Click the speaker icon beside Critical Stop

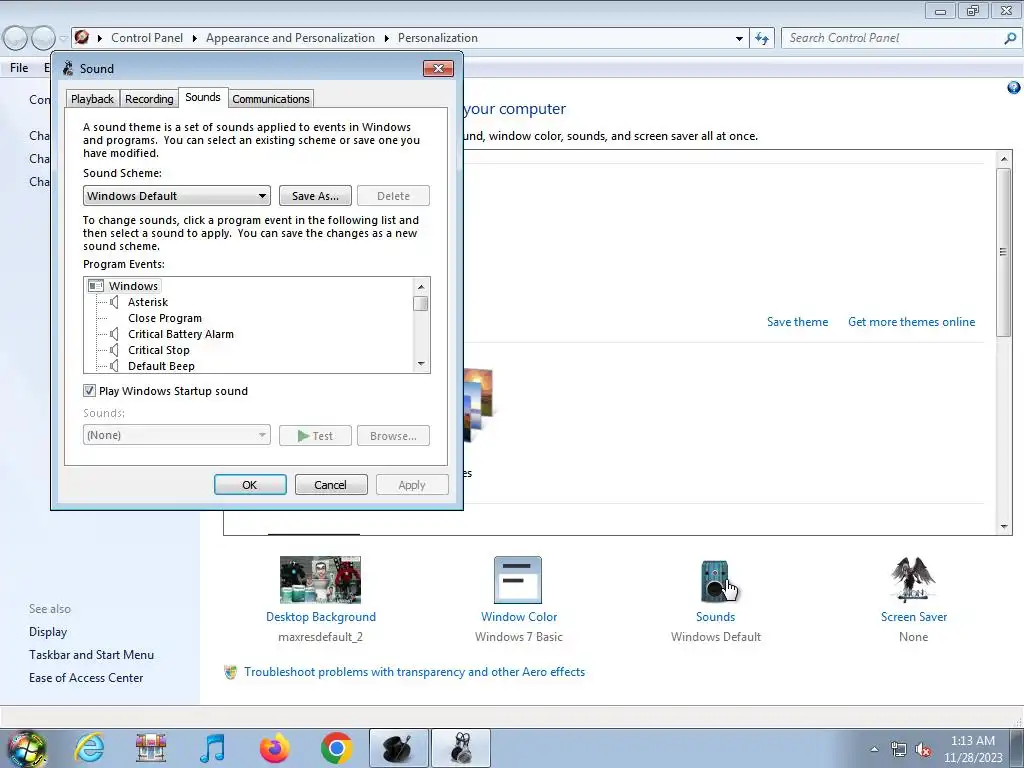(114, 350)
